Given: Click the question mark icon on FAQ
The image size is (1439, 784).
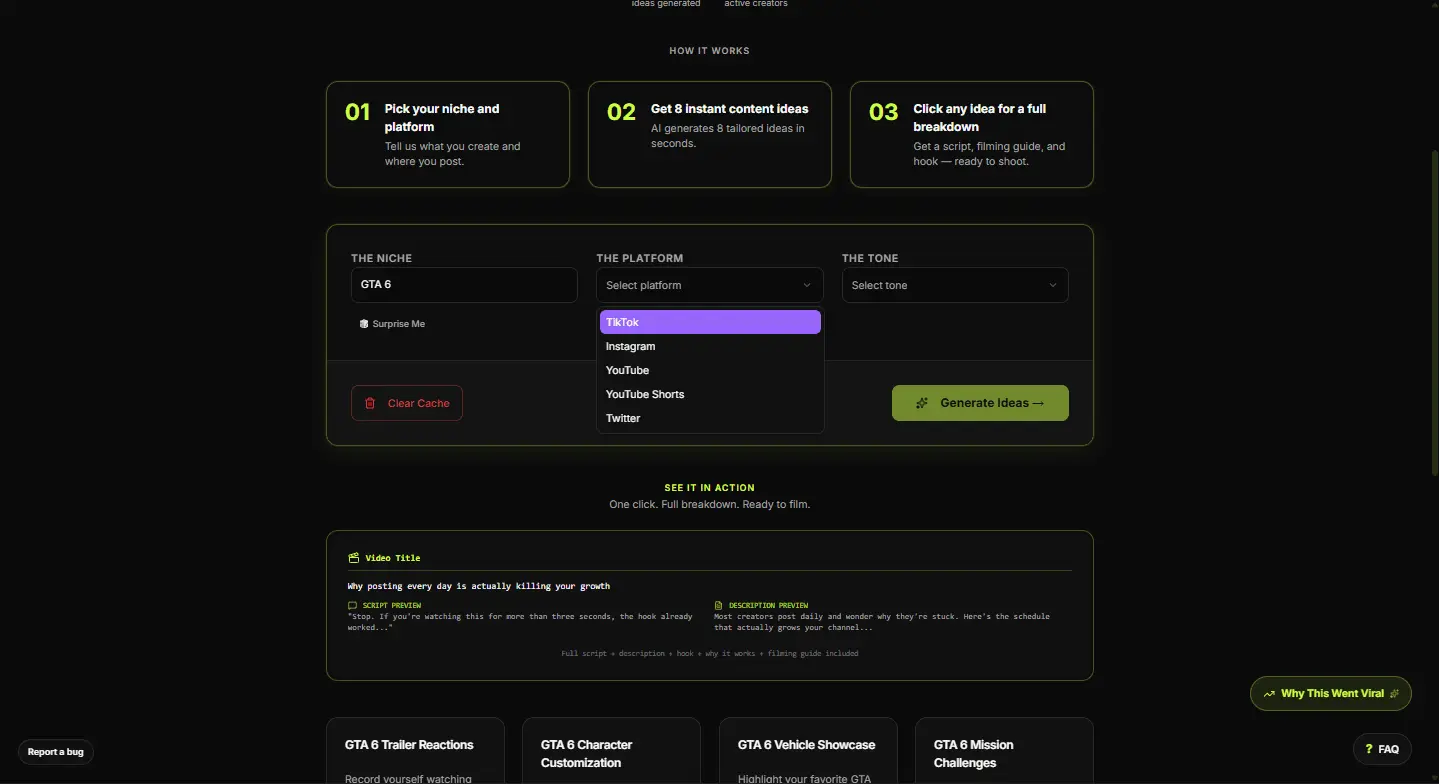Looking at the screenshot, I should pos(1369,749).
